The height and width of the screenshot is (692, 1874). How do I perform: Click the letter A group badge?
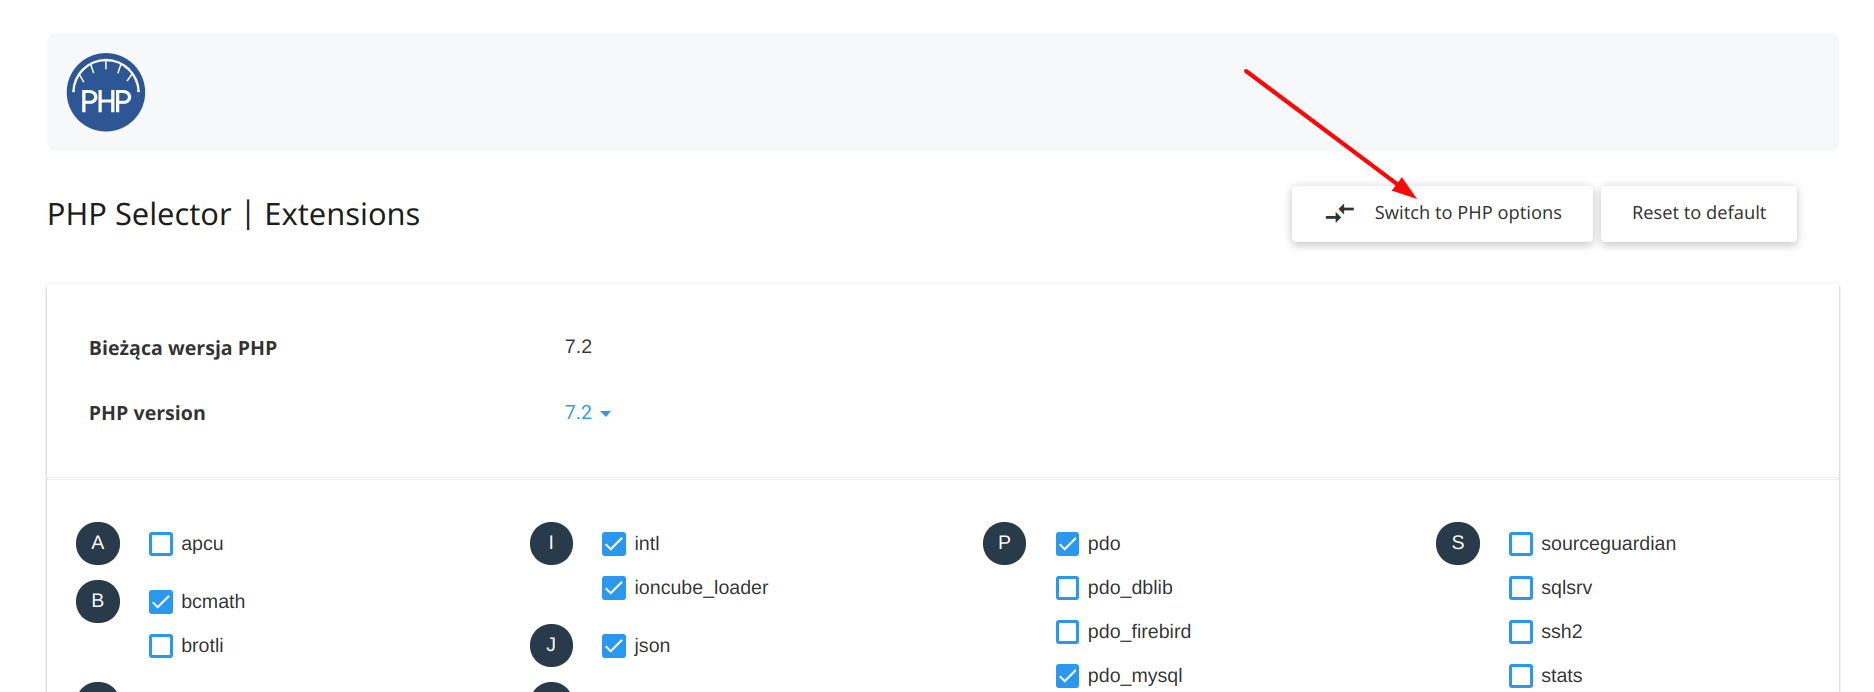click(x=98, y=543)
